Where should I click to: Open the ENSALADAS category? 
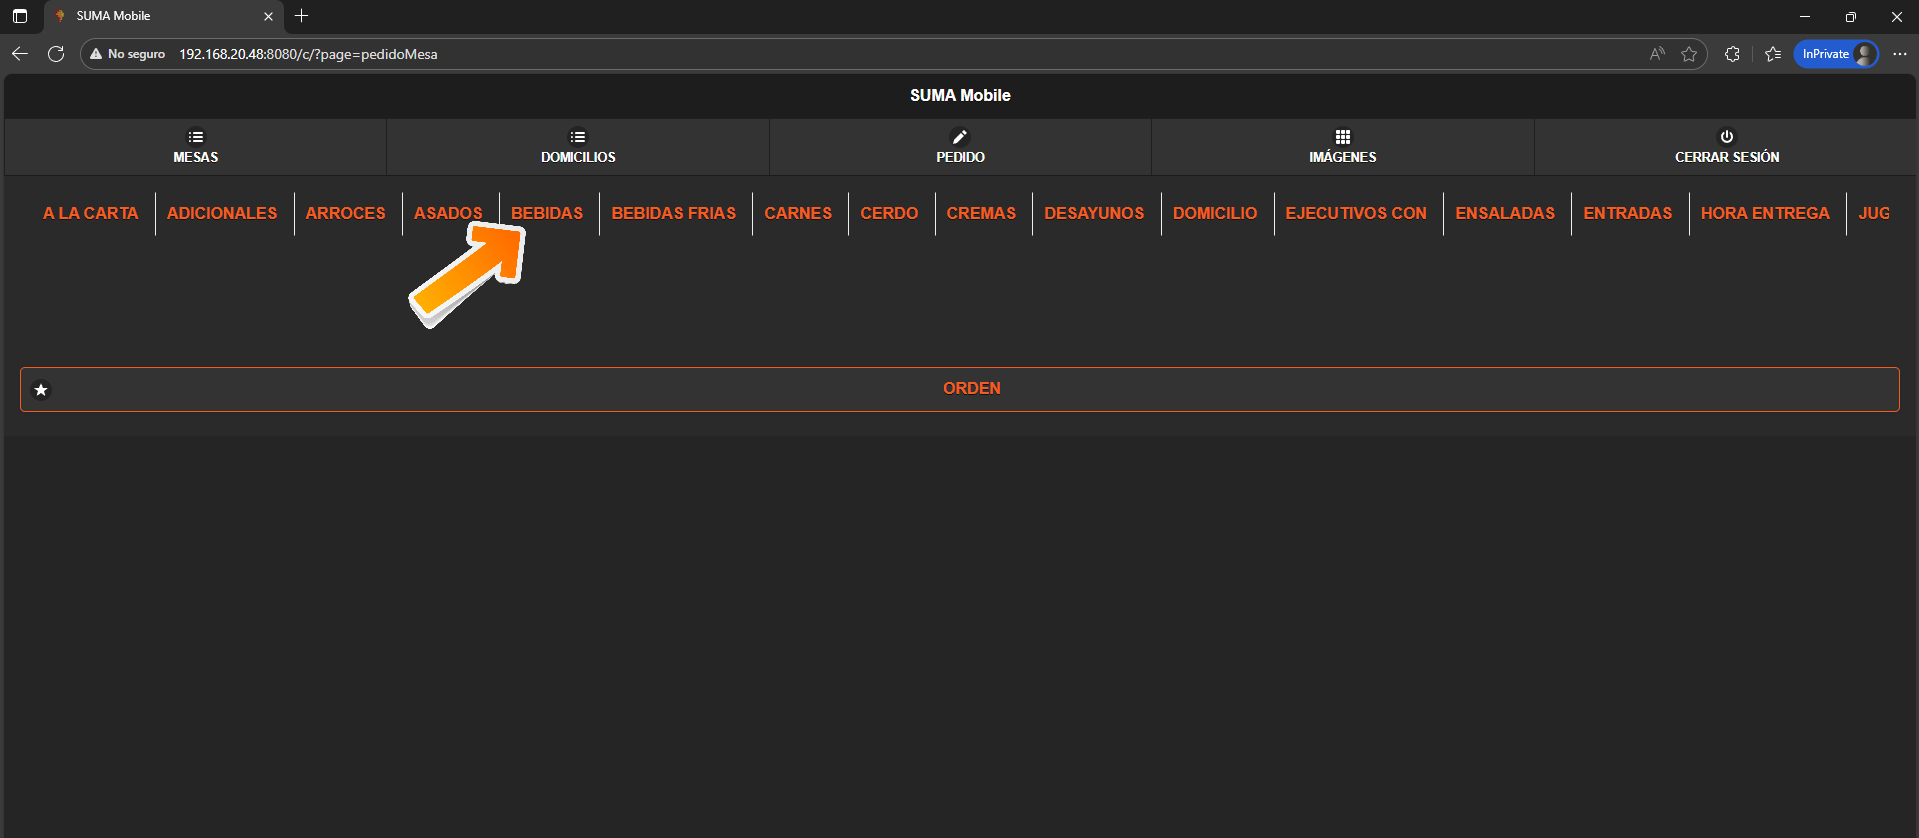(1505, 213)
